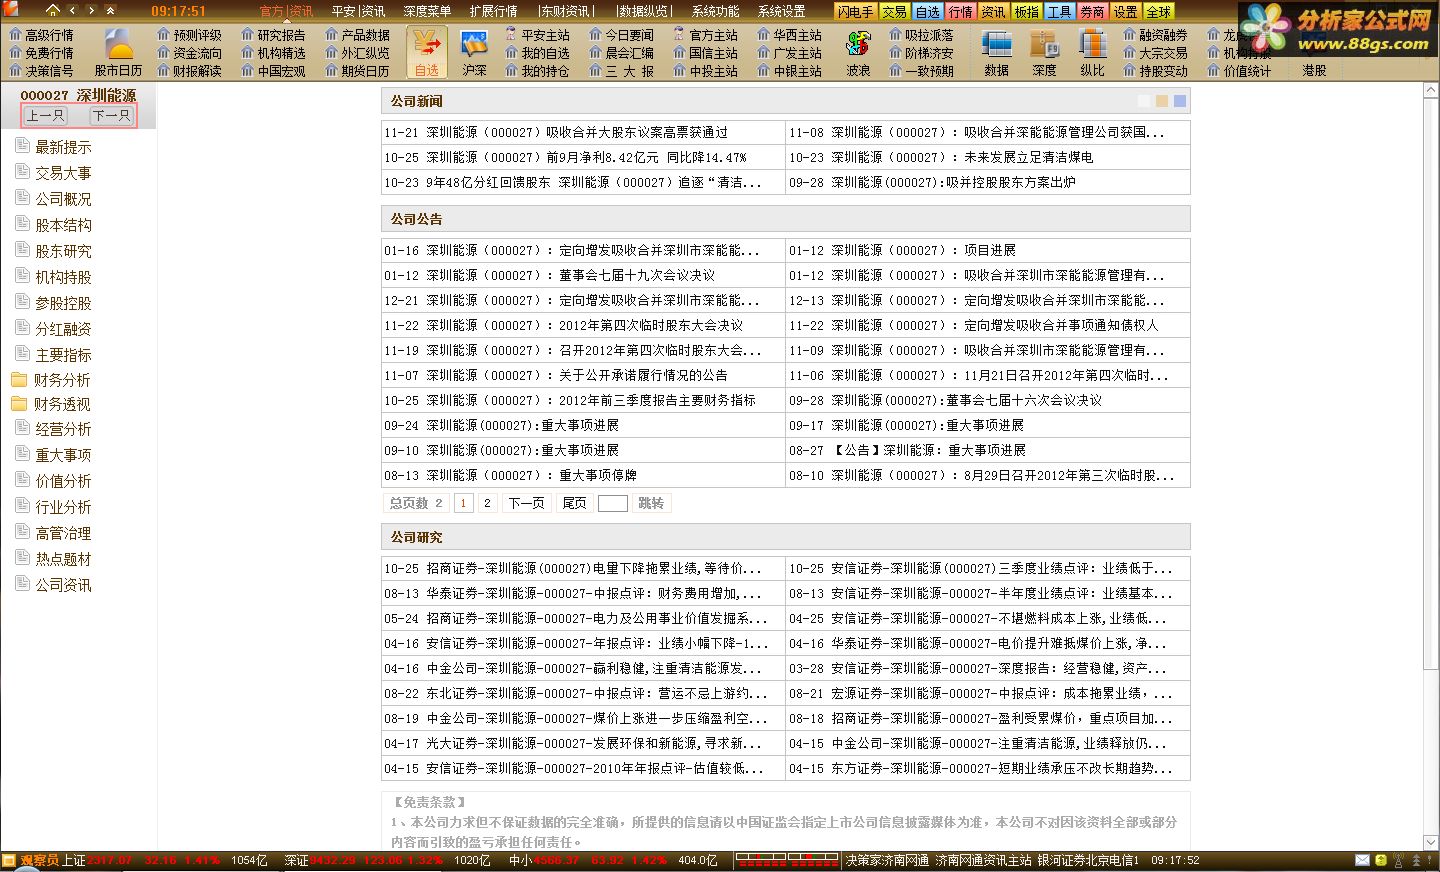Focus the page number input field

[x=612, y=503]
